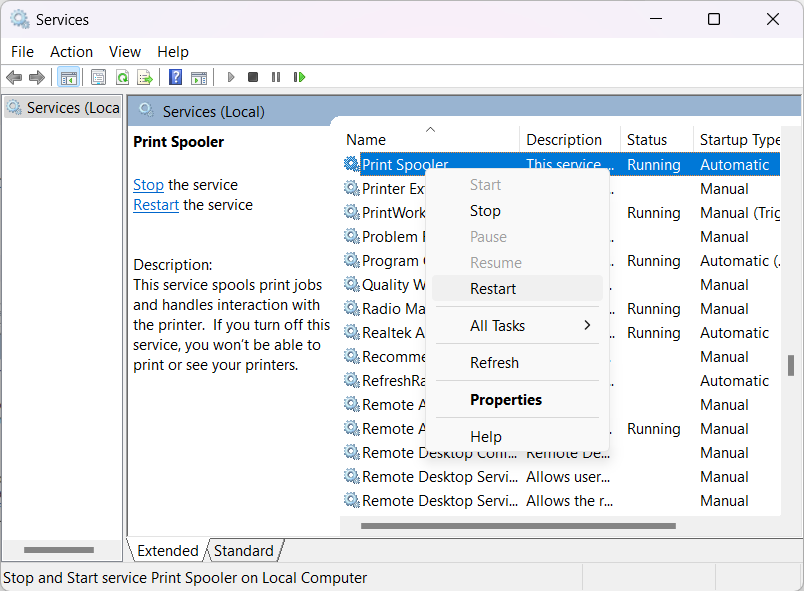Select the Print Spooler service row name
The width and height of the screenshot is (804, 591).
coord(405,165)
